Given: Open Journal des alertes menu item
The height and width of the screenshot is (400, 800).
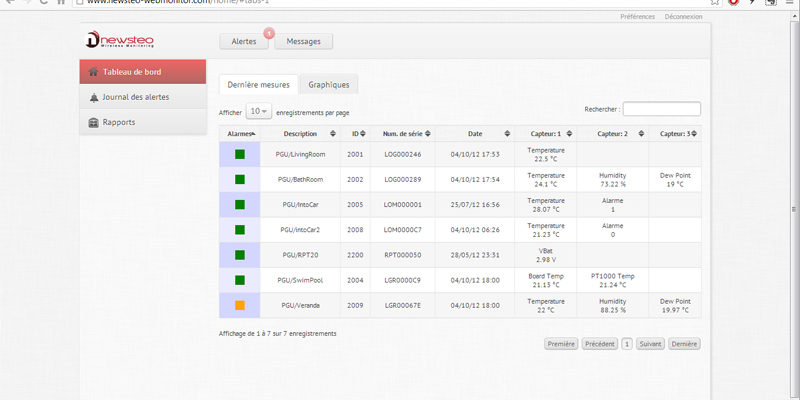Looking at the screenshot, I should tap(143, 97).
